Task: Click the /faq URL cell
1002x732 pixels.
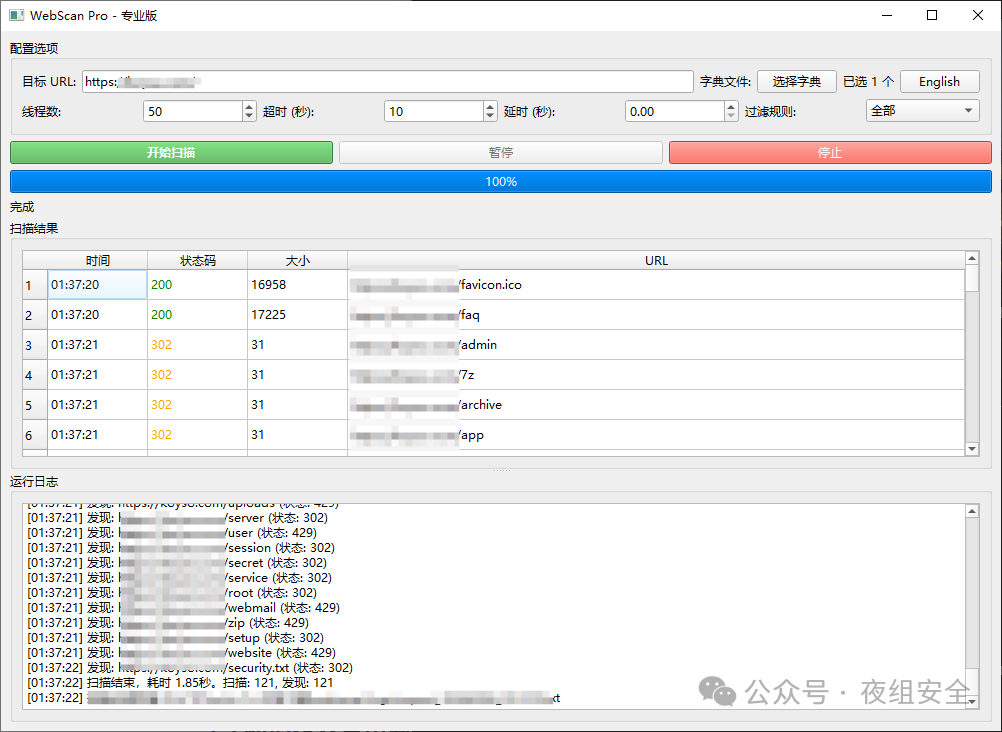Action: point(656,315)
